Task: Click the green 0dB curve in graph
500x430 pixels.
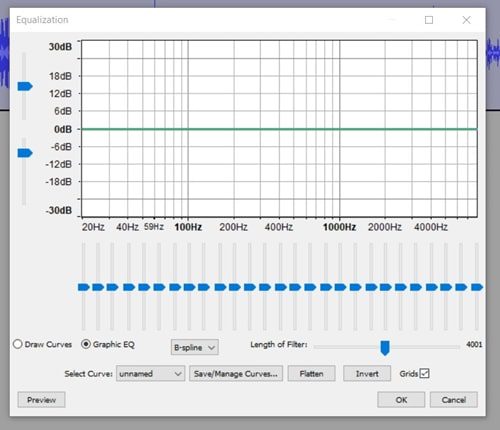Action: [279, 129]
